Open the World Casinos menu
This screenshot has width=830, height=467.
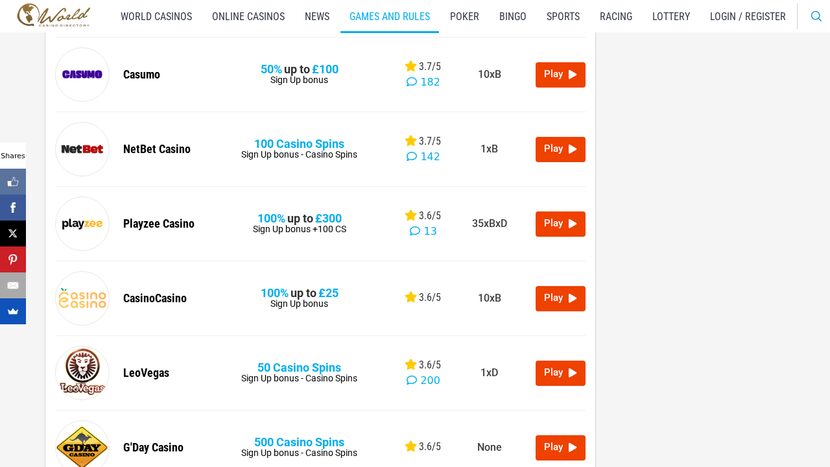(156, 17)
